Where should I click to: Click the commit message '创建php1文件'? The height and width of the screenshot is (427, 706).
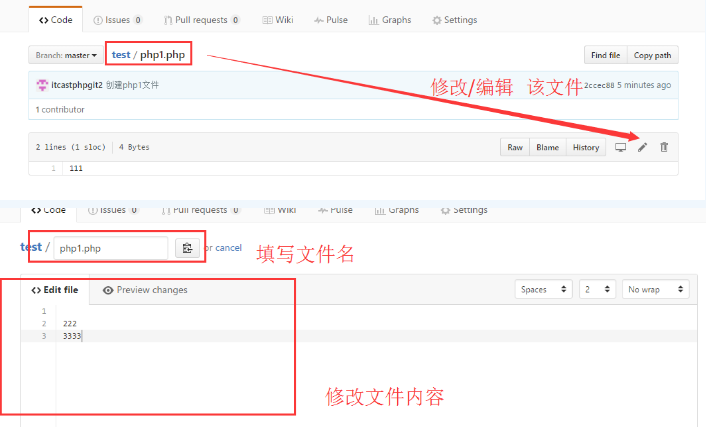(x=132, y=85)
